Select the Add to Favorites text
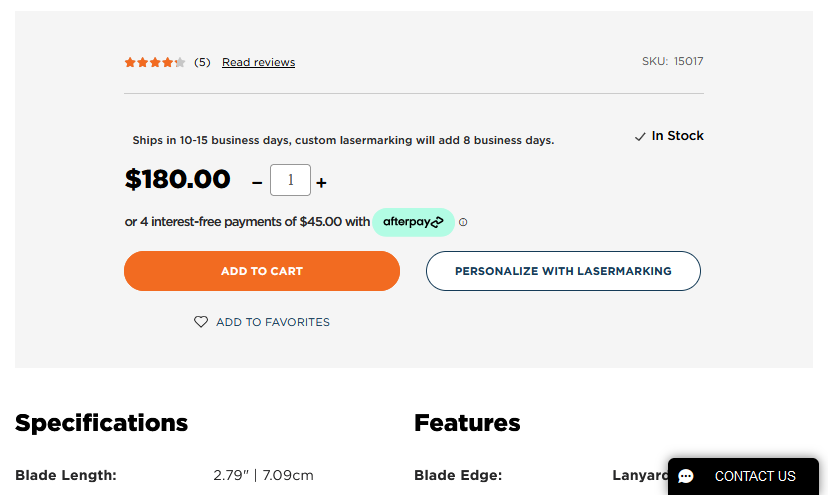The width and height of the screenshot is (828, 495). coord(273,322)
